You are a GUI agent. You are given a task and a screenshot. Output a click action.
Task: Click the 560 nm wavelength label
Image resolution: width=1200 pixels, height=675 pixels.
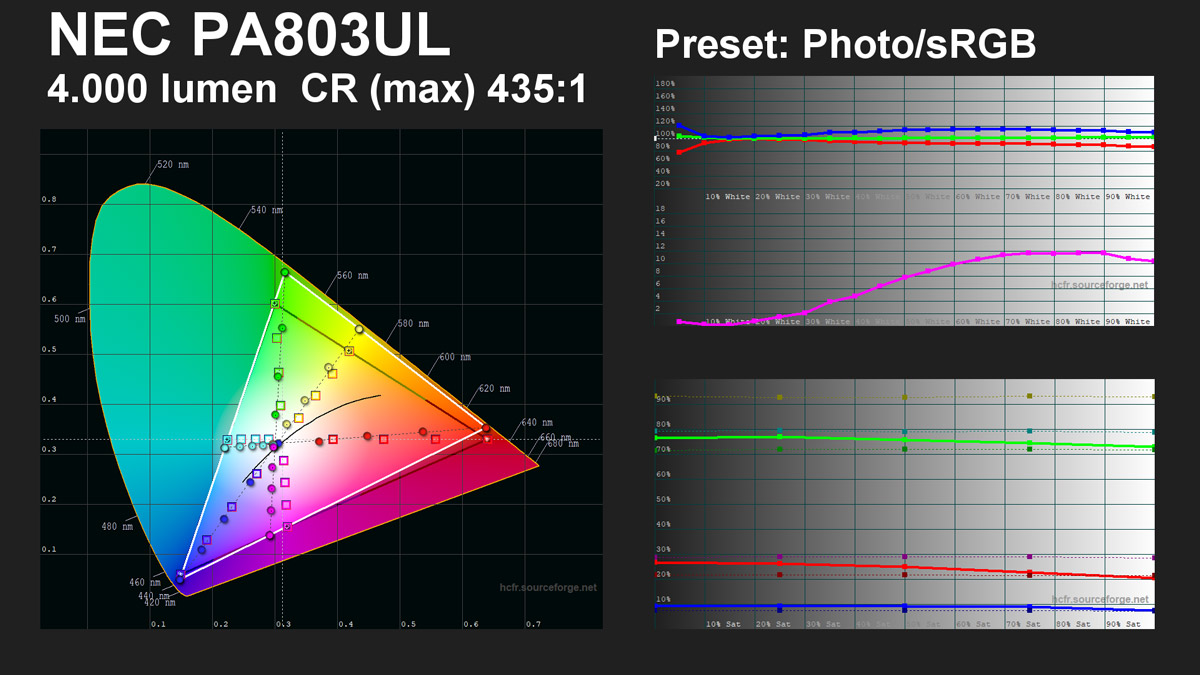tap(352, 275)
